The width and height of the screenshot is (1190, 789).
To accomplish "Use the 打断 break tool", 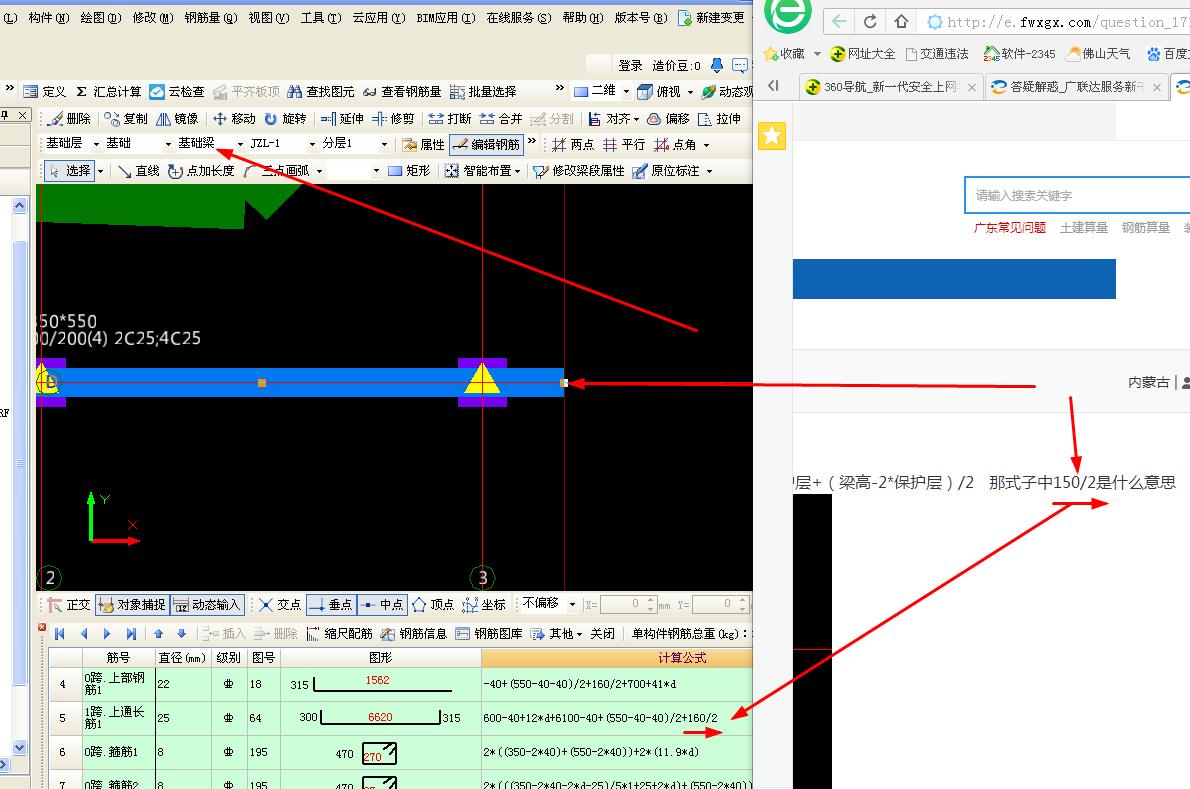I will click(x=450, y=119).
